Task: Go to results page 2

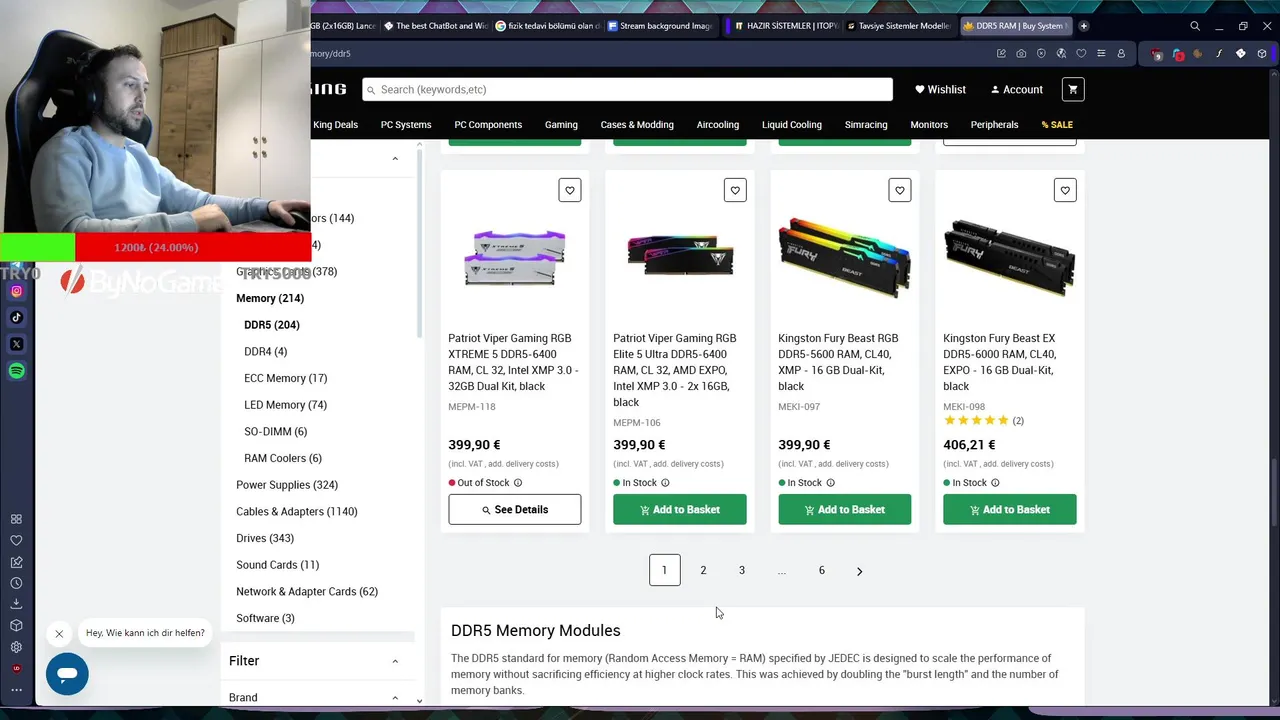Action: click(703, 570)
